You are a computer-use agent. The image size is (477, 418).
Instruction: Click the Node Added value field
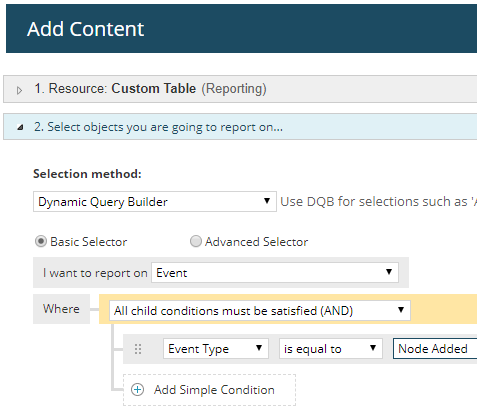(435, 349)
